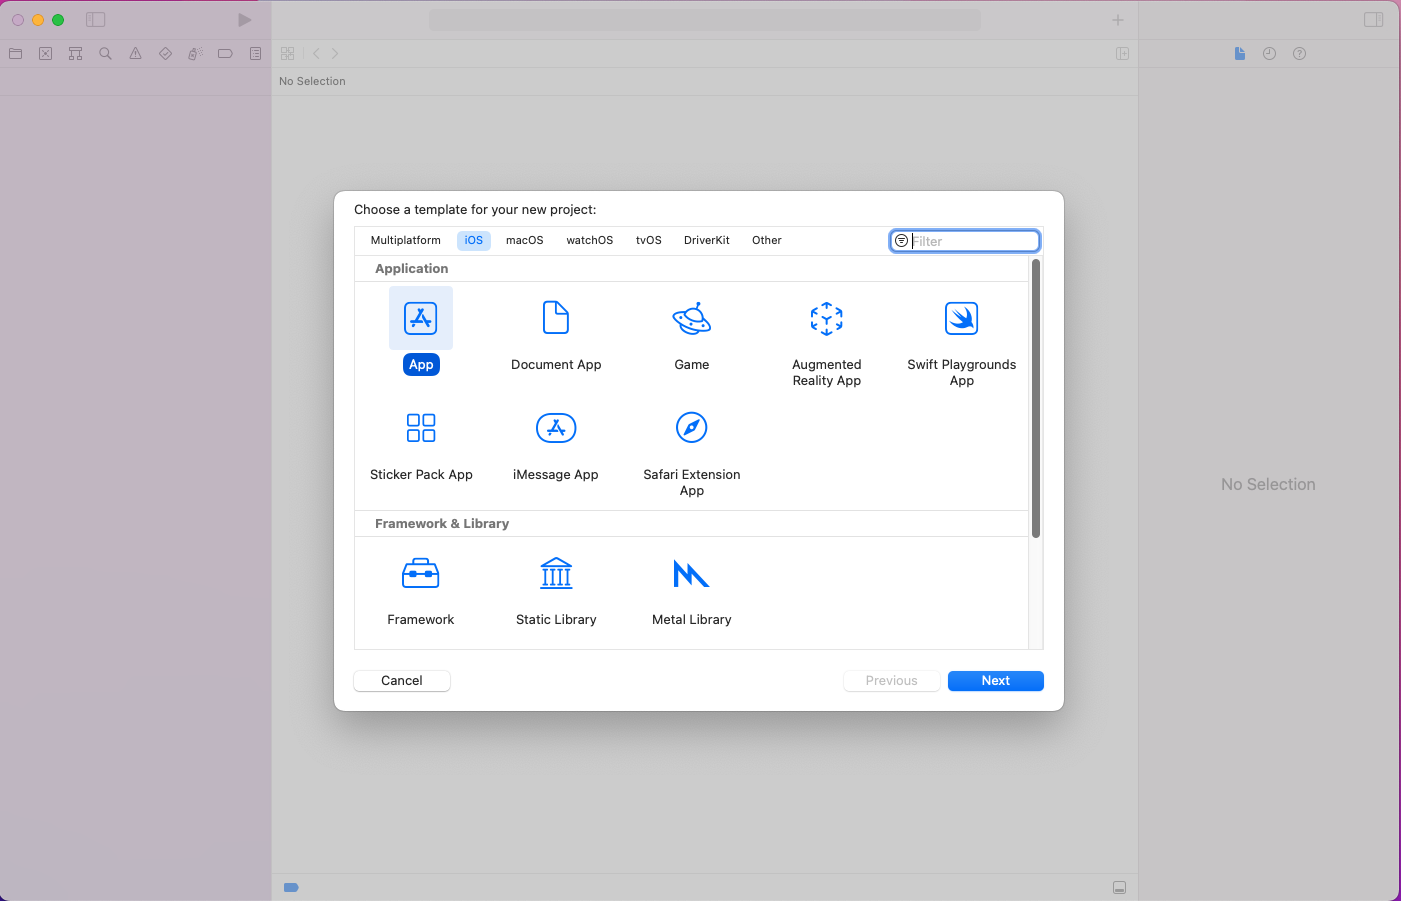The width and height of the screenshot is (1401, 901).
Task: Go back with the left chevron
Action: (316, 54)
